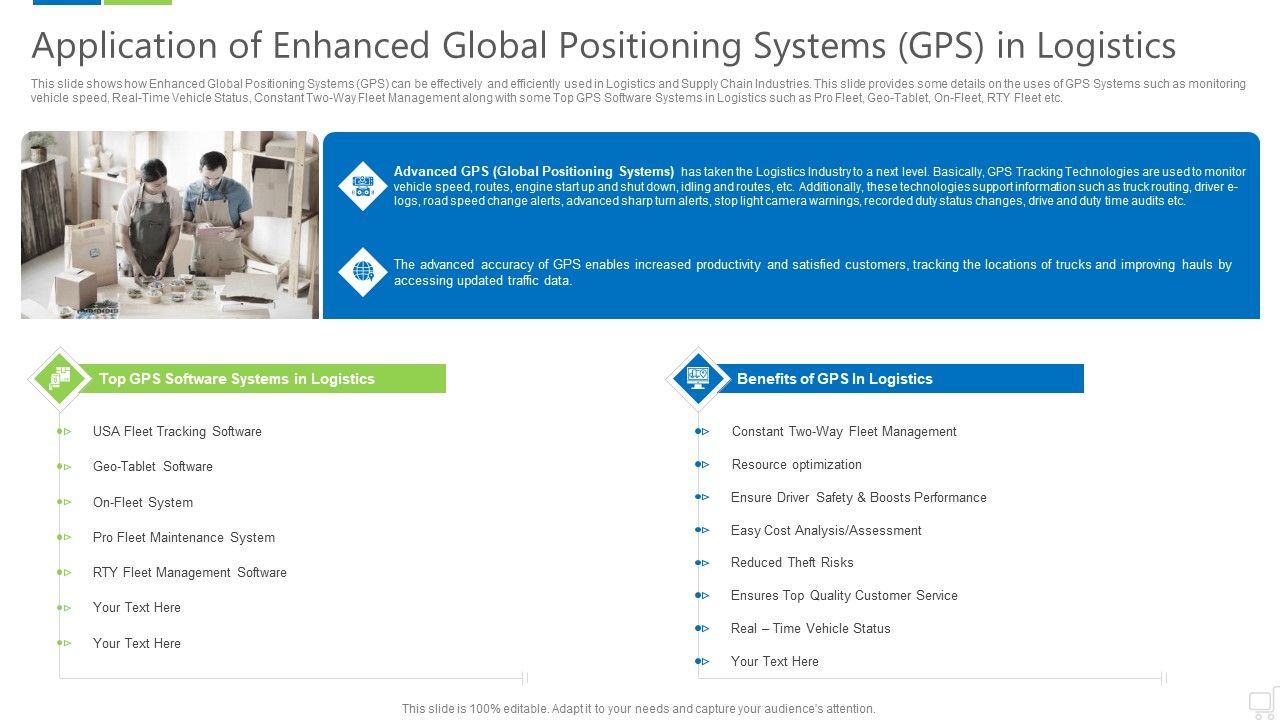The image size is (1280, 720).
Task: Click the Pro Fleet Maintenance System entry
Action: [184, 537]
